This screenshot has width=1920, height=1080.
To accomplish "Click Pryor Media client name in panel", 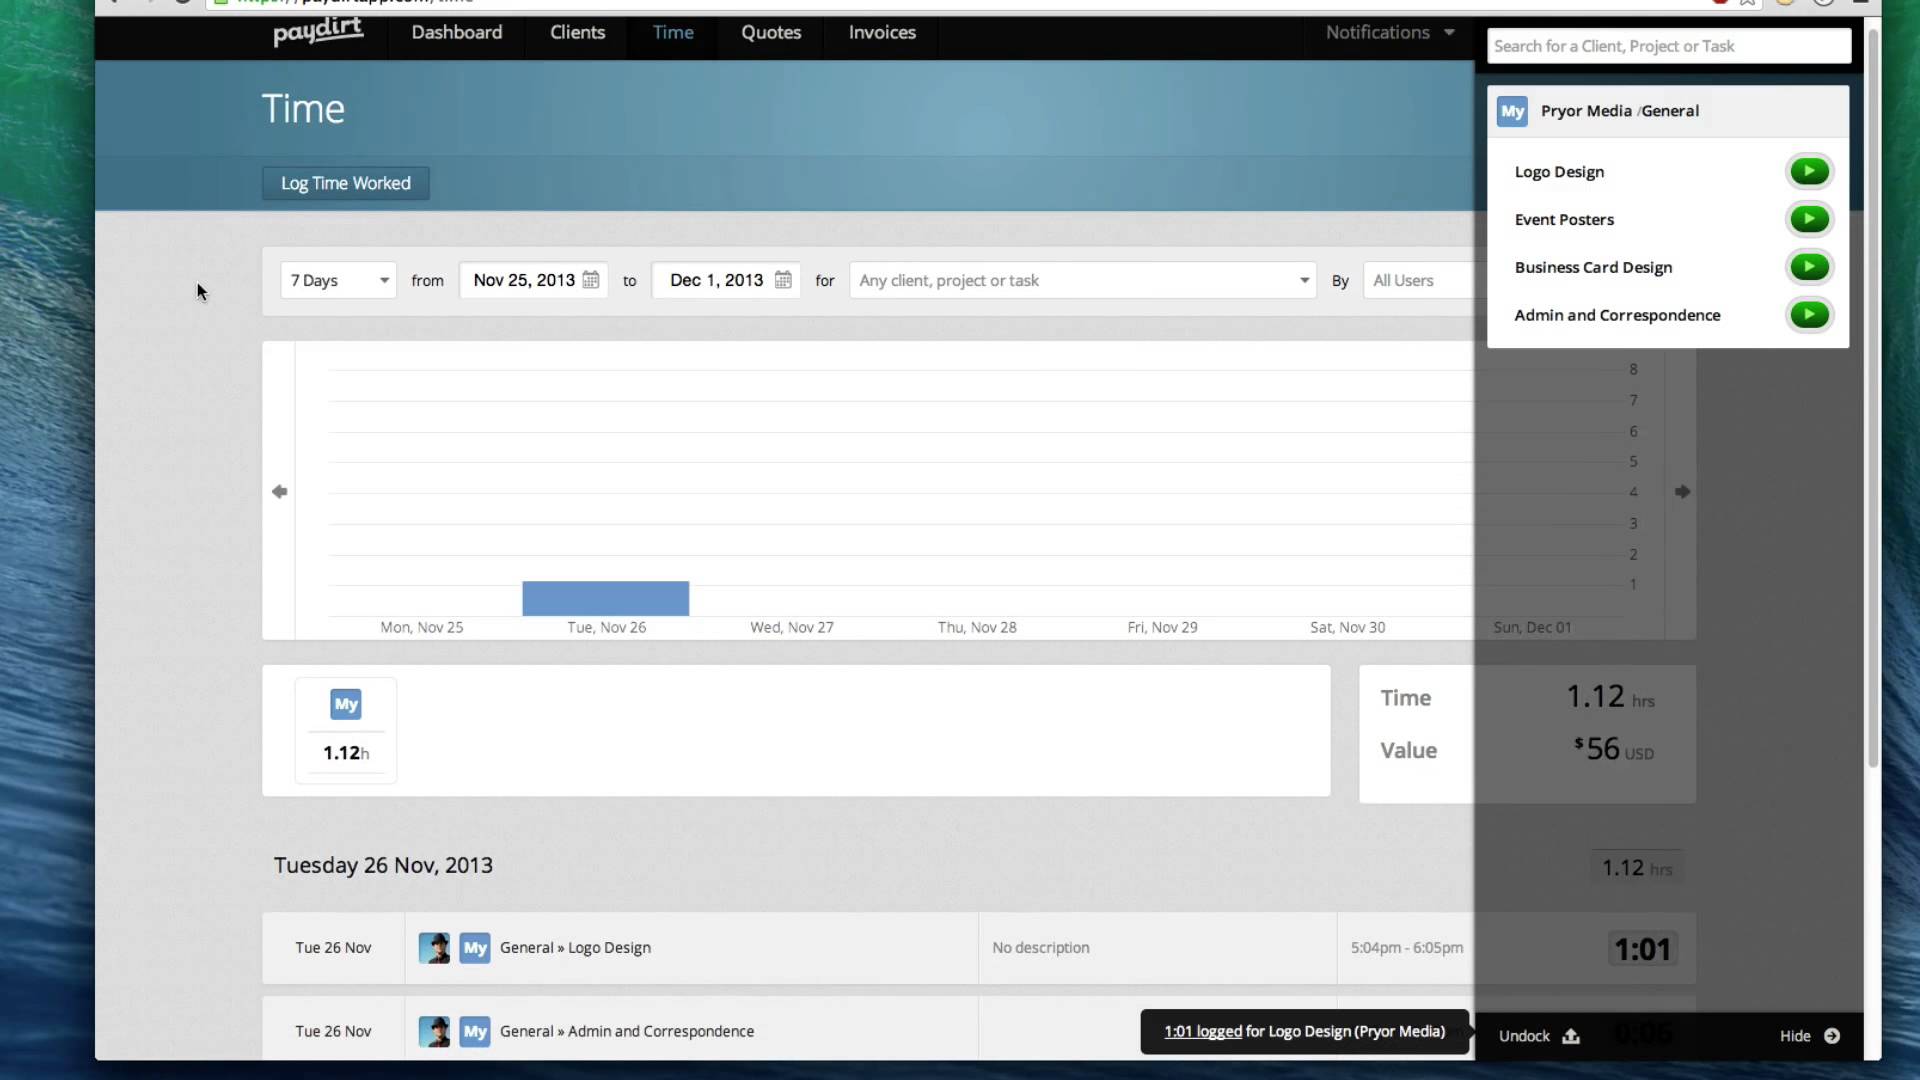I will pyautogui.click(x=1586, y=111).
